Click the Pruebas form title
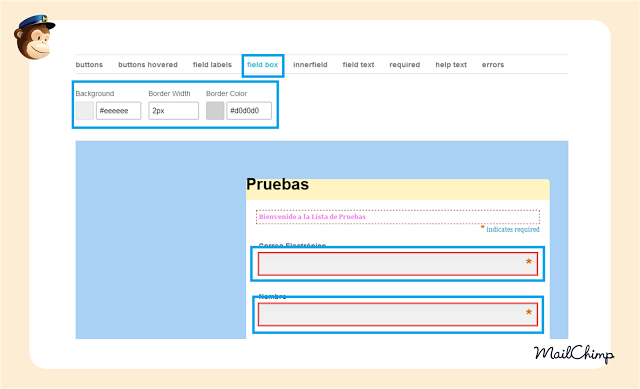 [278, 184]
